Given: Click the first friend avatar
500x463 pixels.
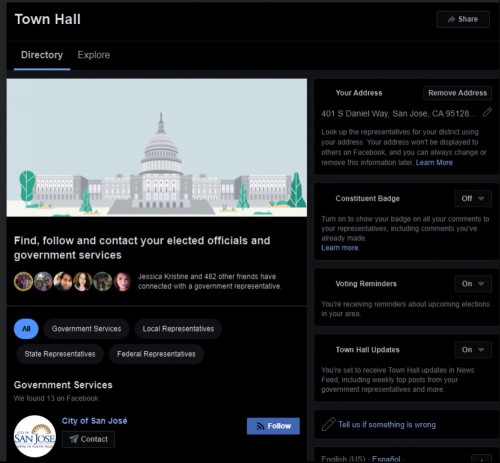Looking at the screenshot, I should pos(23,281).
